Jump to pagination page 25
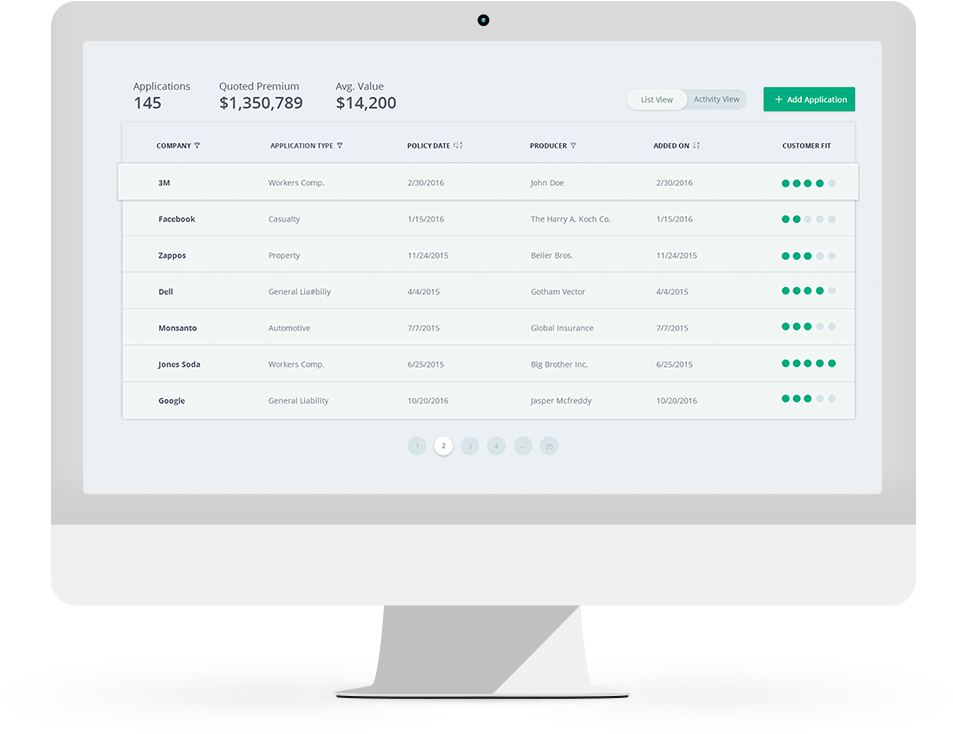 tap(548, 446)
